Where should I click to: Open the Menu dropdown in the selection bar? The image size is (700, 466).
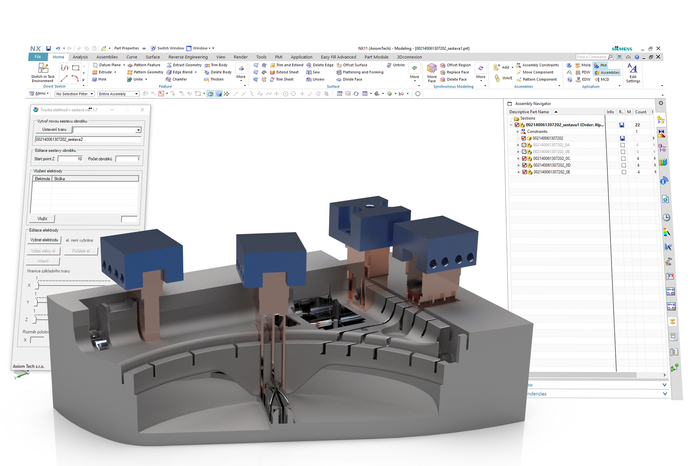tap(39, 94)
